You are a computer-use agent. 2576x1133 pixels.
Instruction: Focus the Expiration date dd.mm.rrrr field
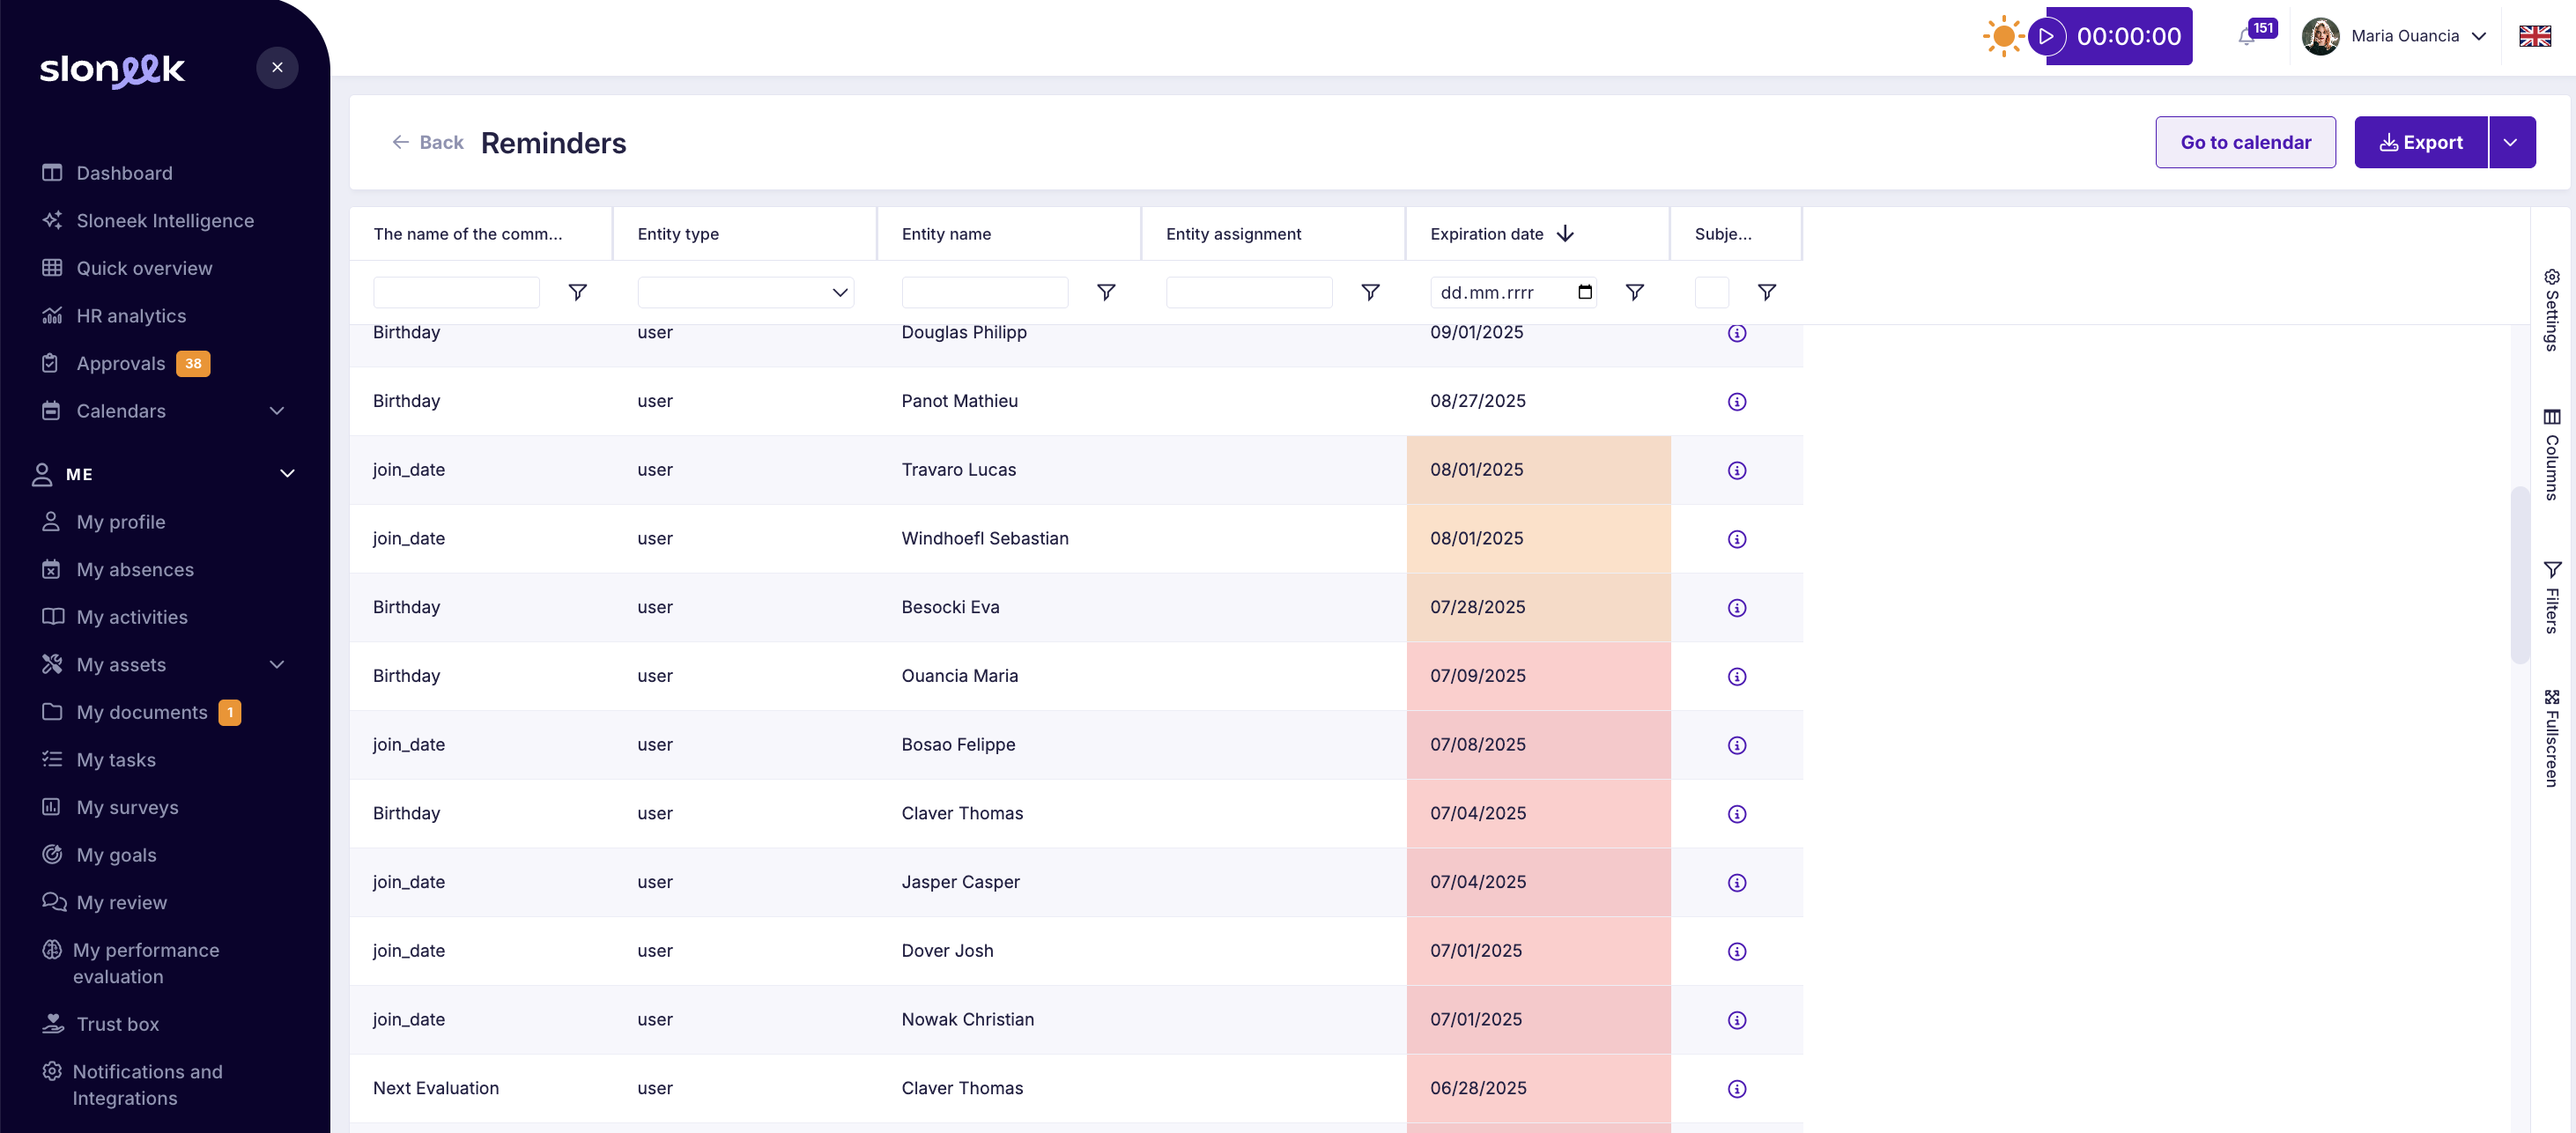[x=1512, y=292]
